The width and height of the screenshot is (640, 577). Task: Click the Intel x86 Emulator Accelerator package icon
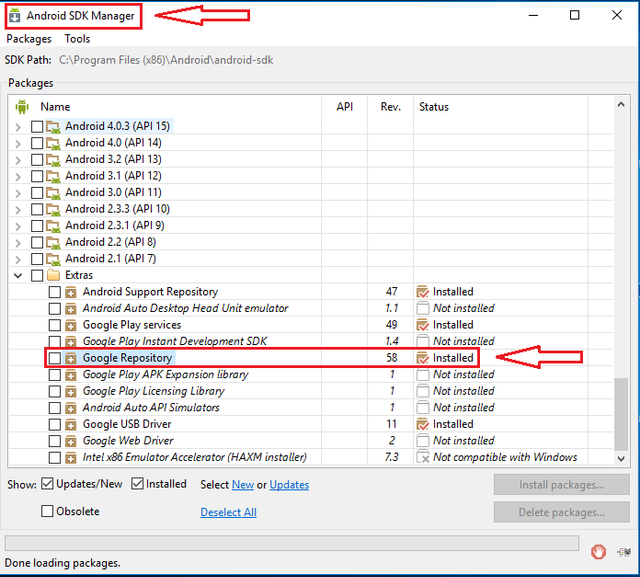(x=71, y=457)
